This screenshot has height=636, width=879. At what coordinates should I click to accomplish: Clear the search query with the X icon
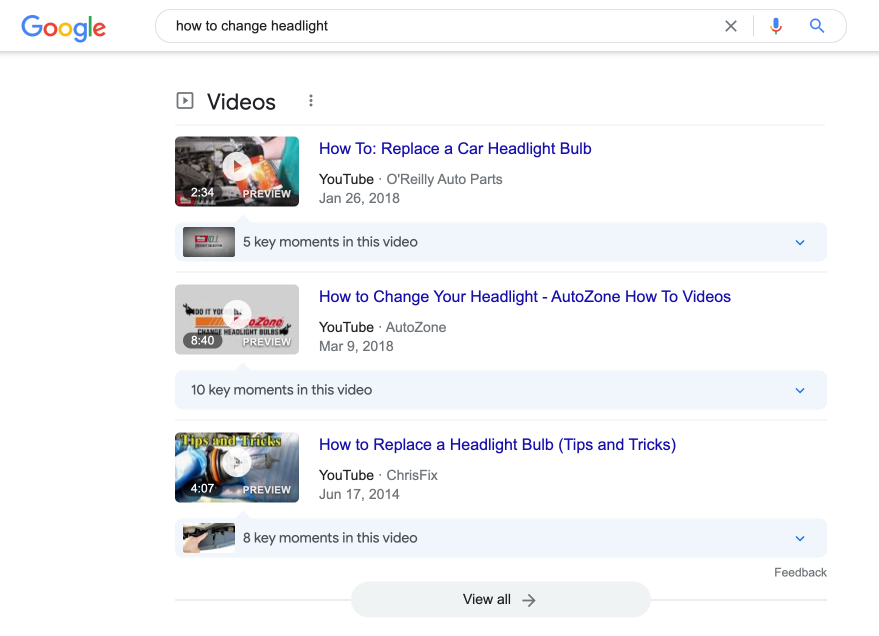tap(730, 26)
